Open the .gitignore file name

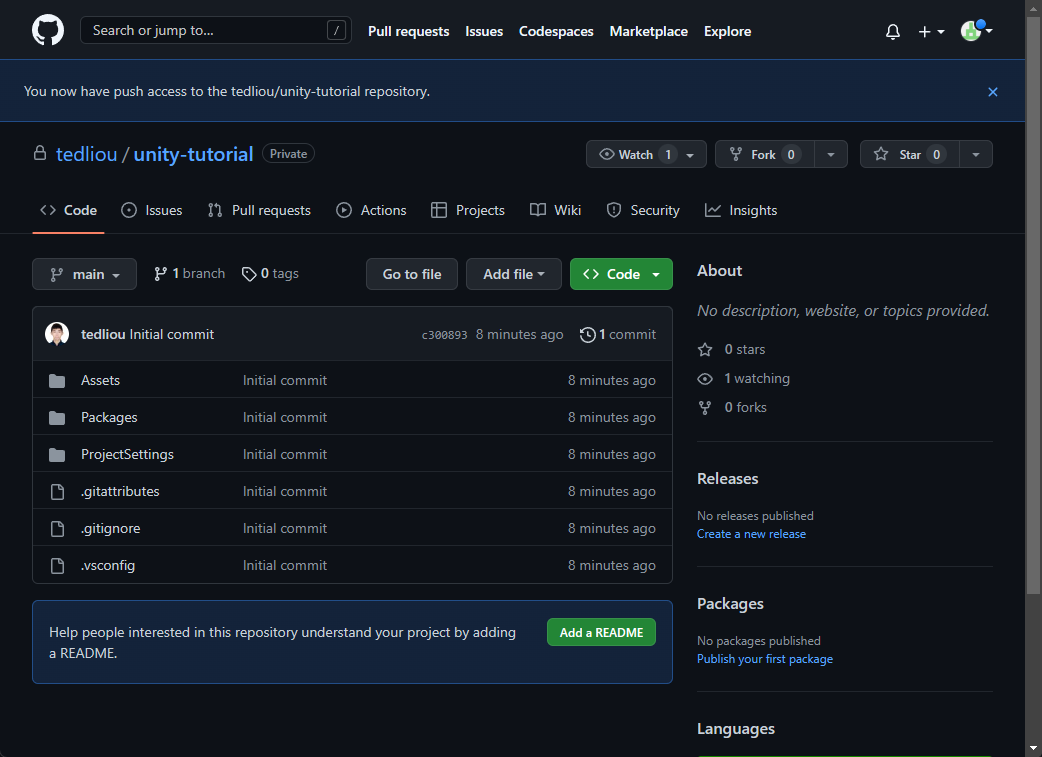(x=111, y=529)
